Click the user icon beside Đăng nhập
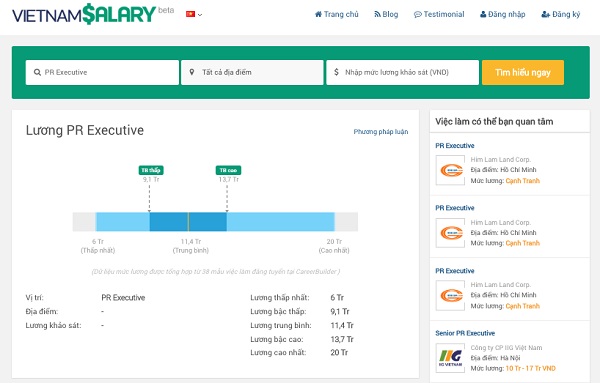 [483, 15]
